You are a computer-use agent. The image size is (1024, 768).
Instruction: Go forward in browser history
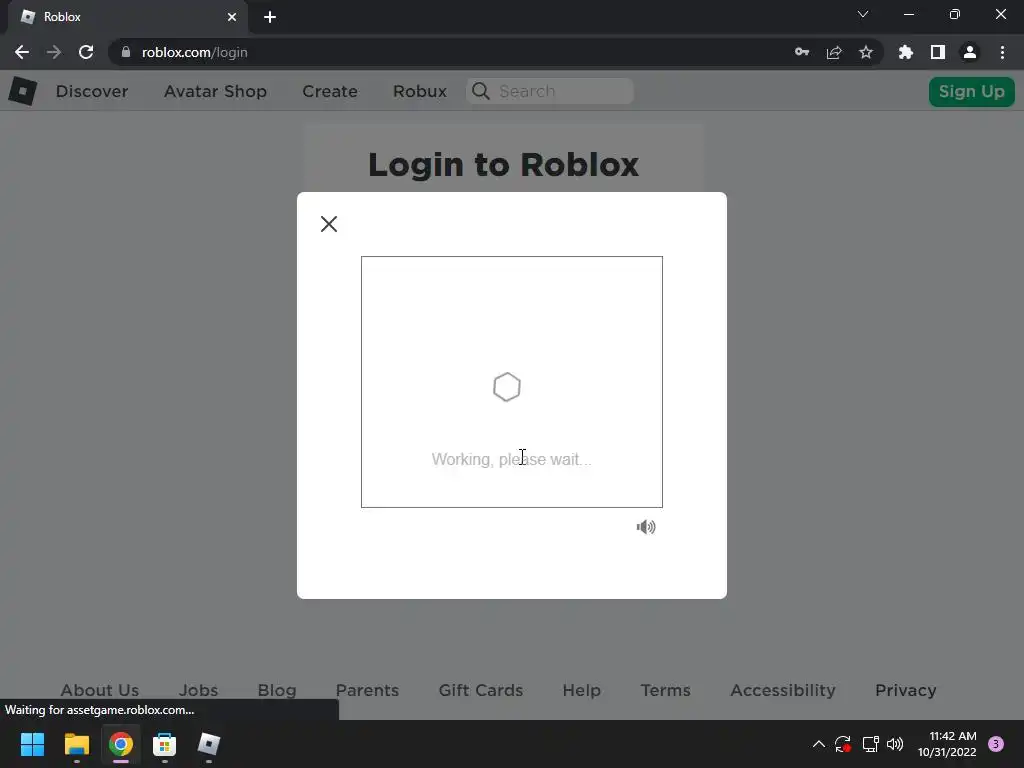[x=54, y=52]
